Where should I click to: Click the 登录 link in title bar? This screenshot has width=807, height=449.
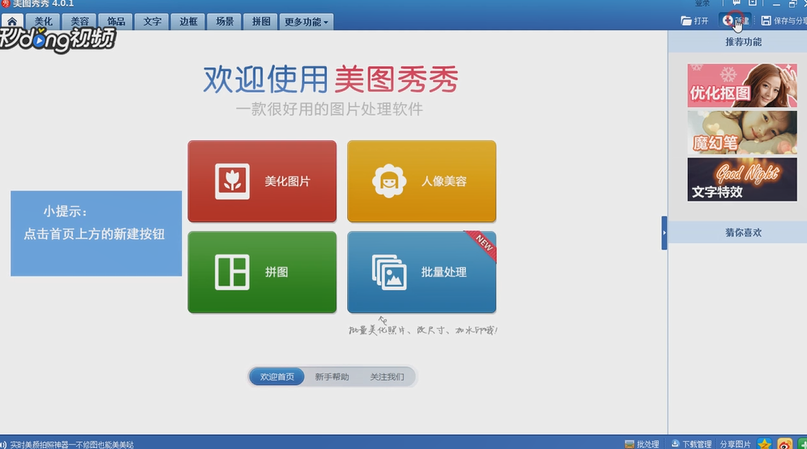[703, 3]
